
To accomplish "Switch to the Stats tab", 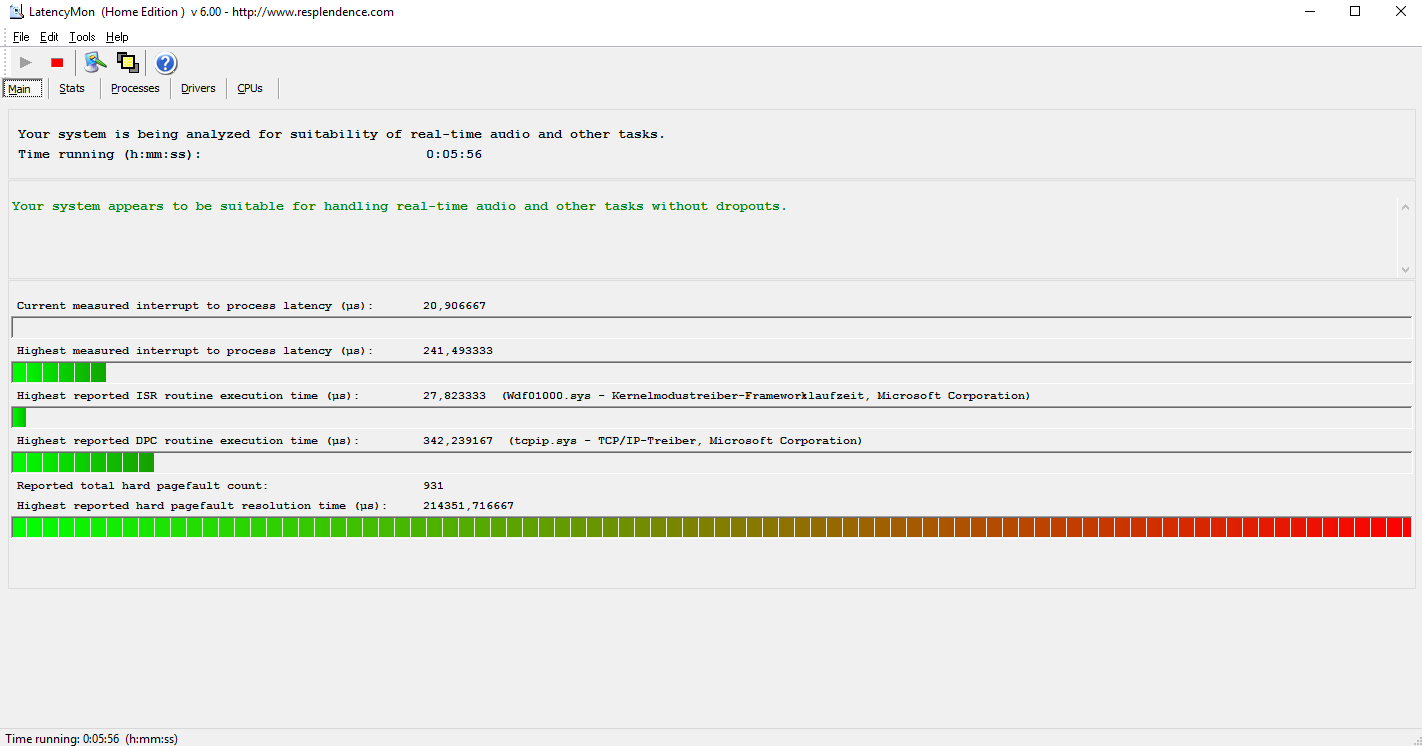I will (x=72, y=88).
